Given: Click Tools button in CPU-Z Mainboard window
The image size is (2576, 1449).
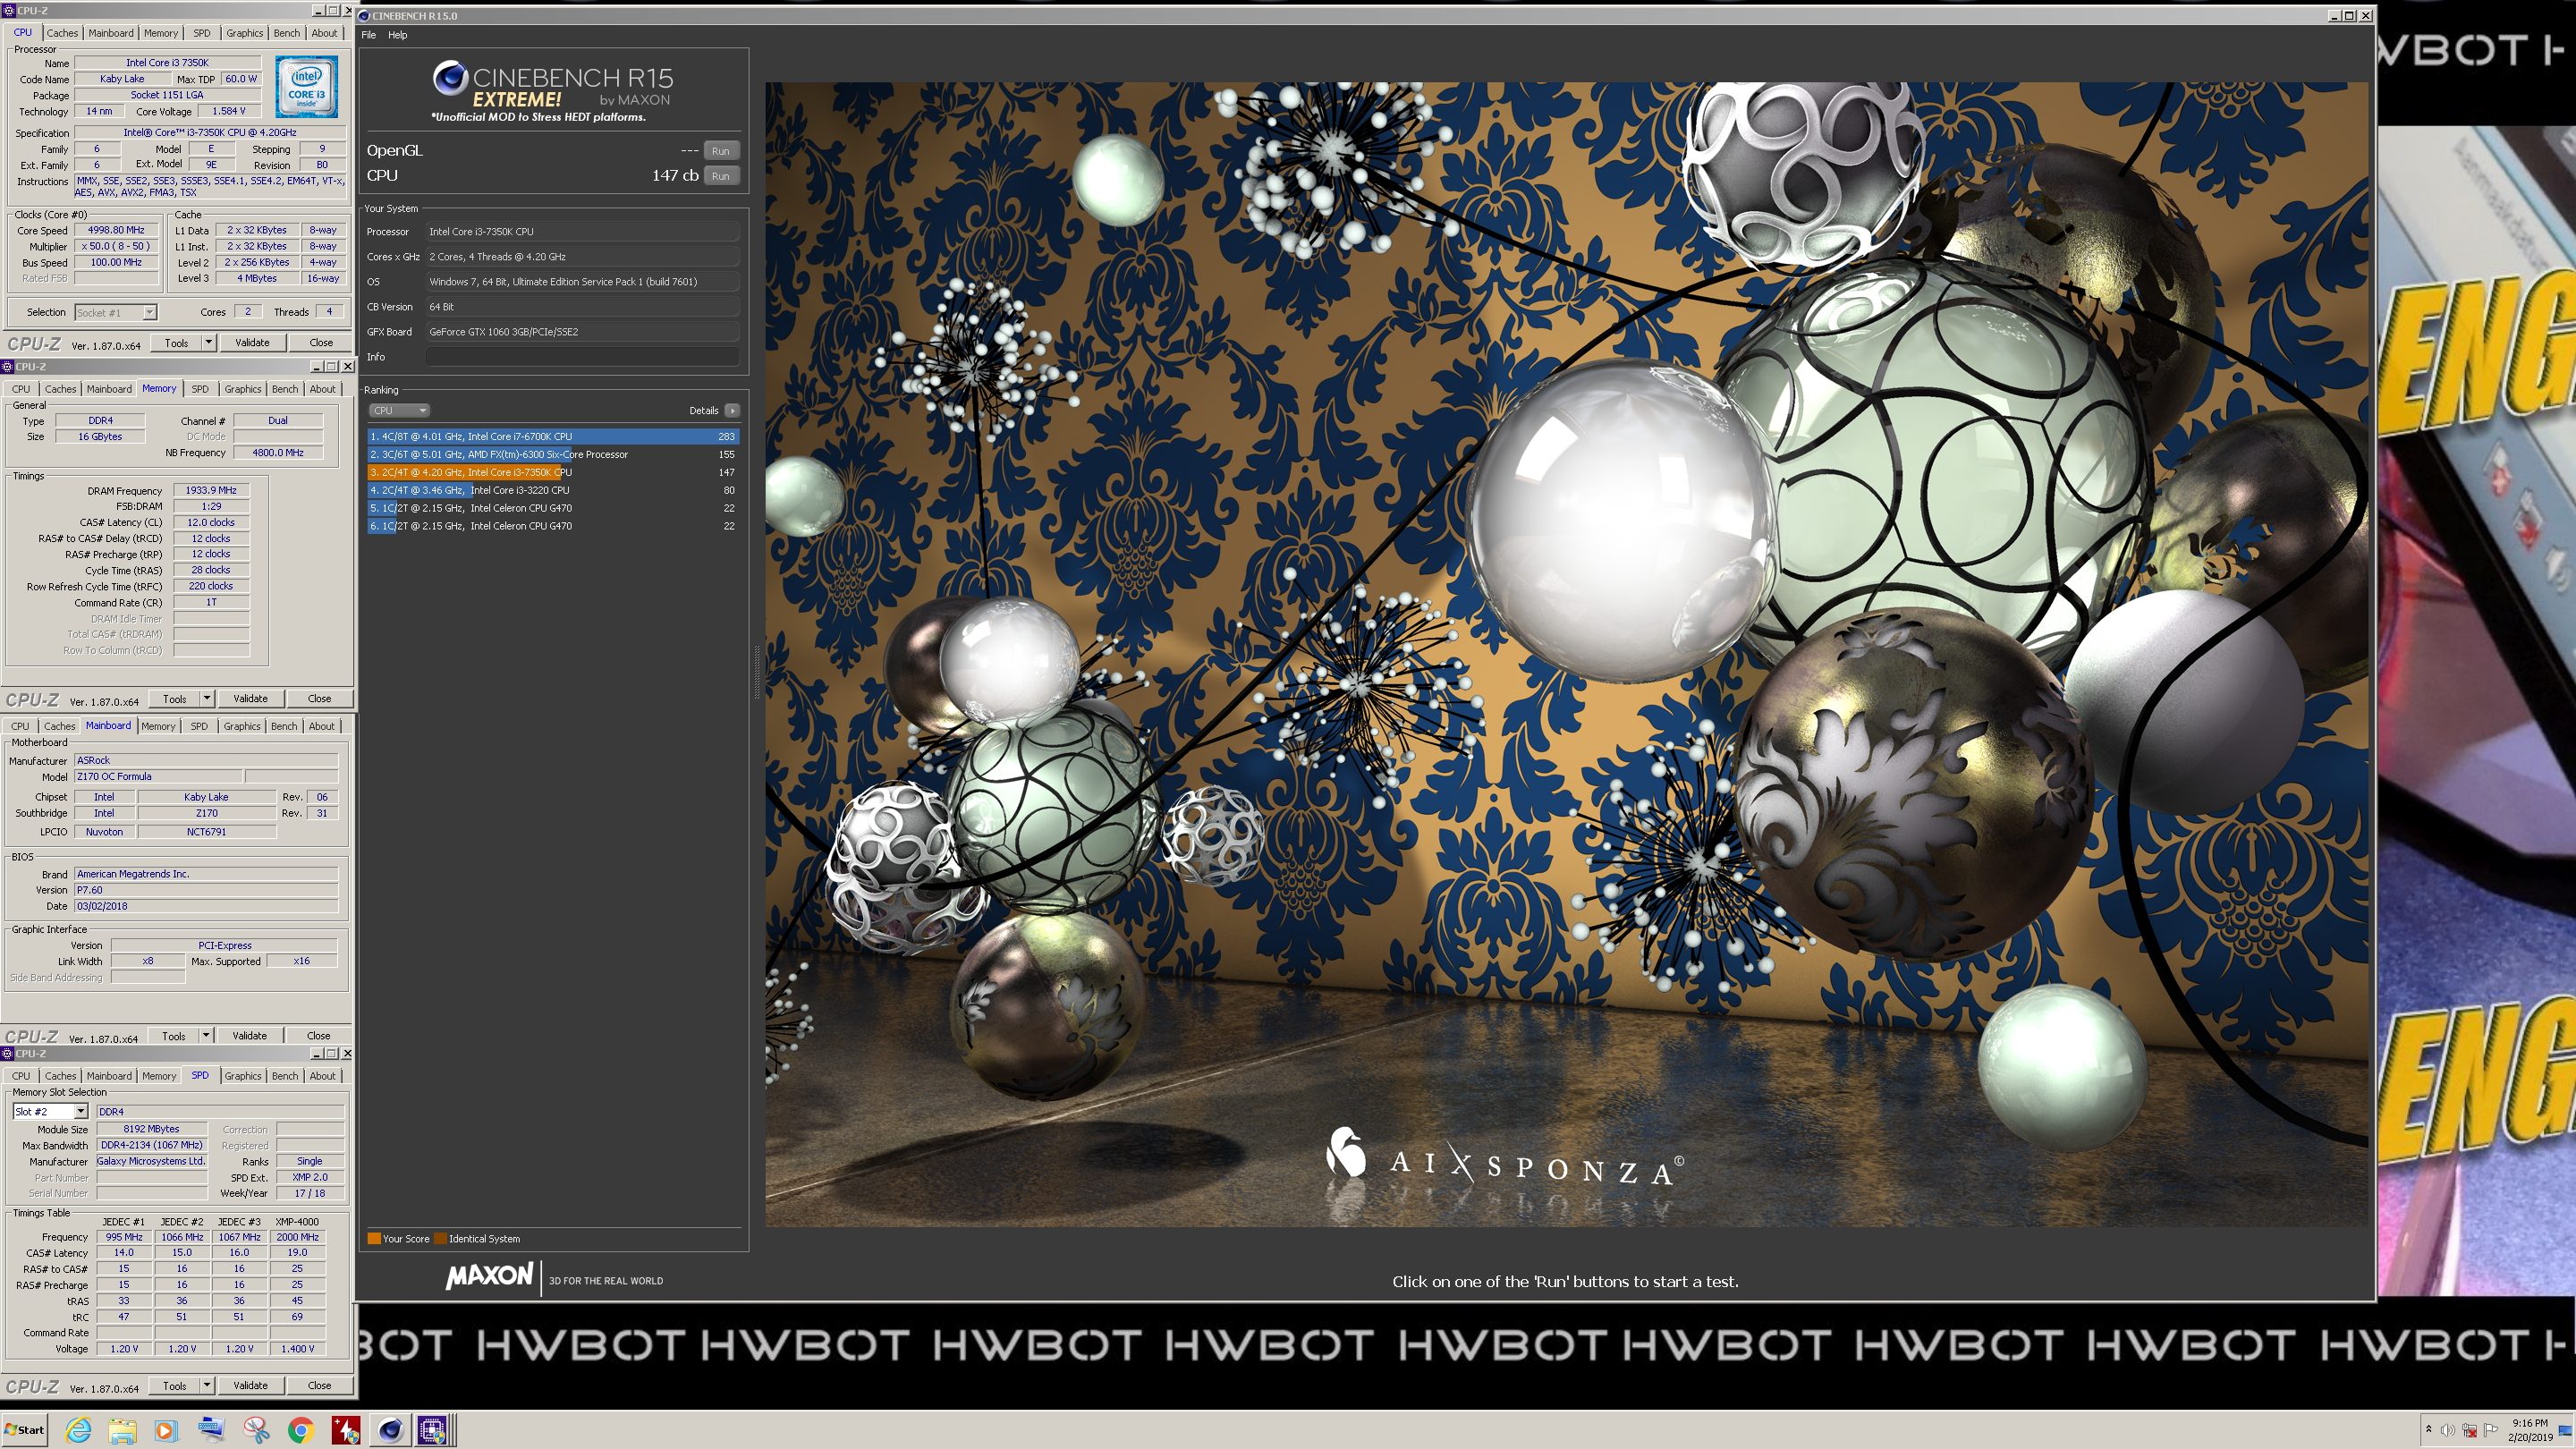Looking at the screenshot, I should click(174, 1036).
